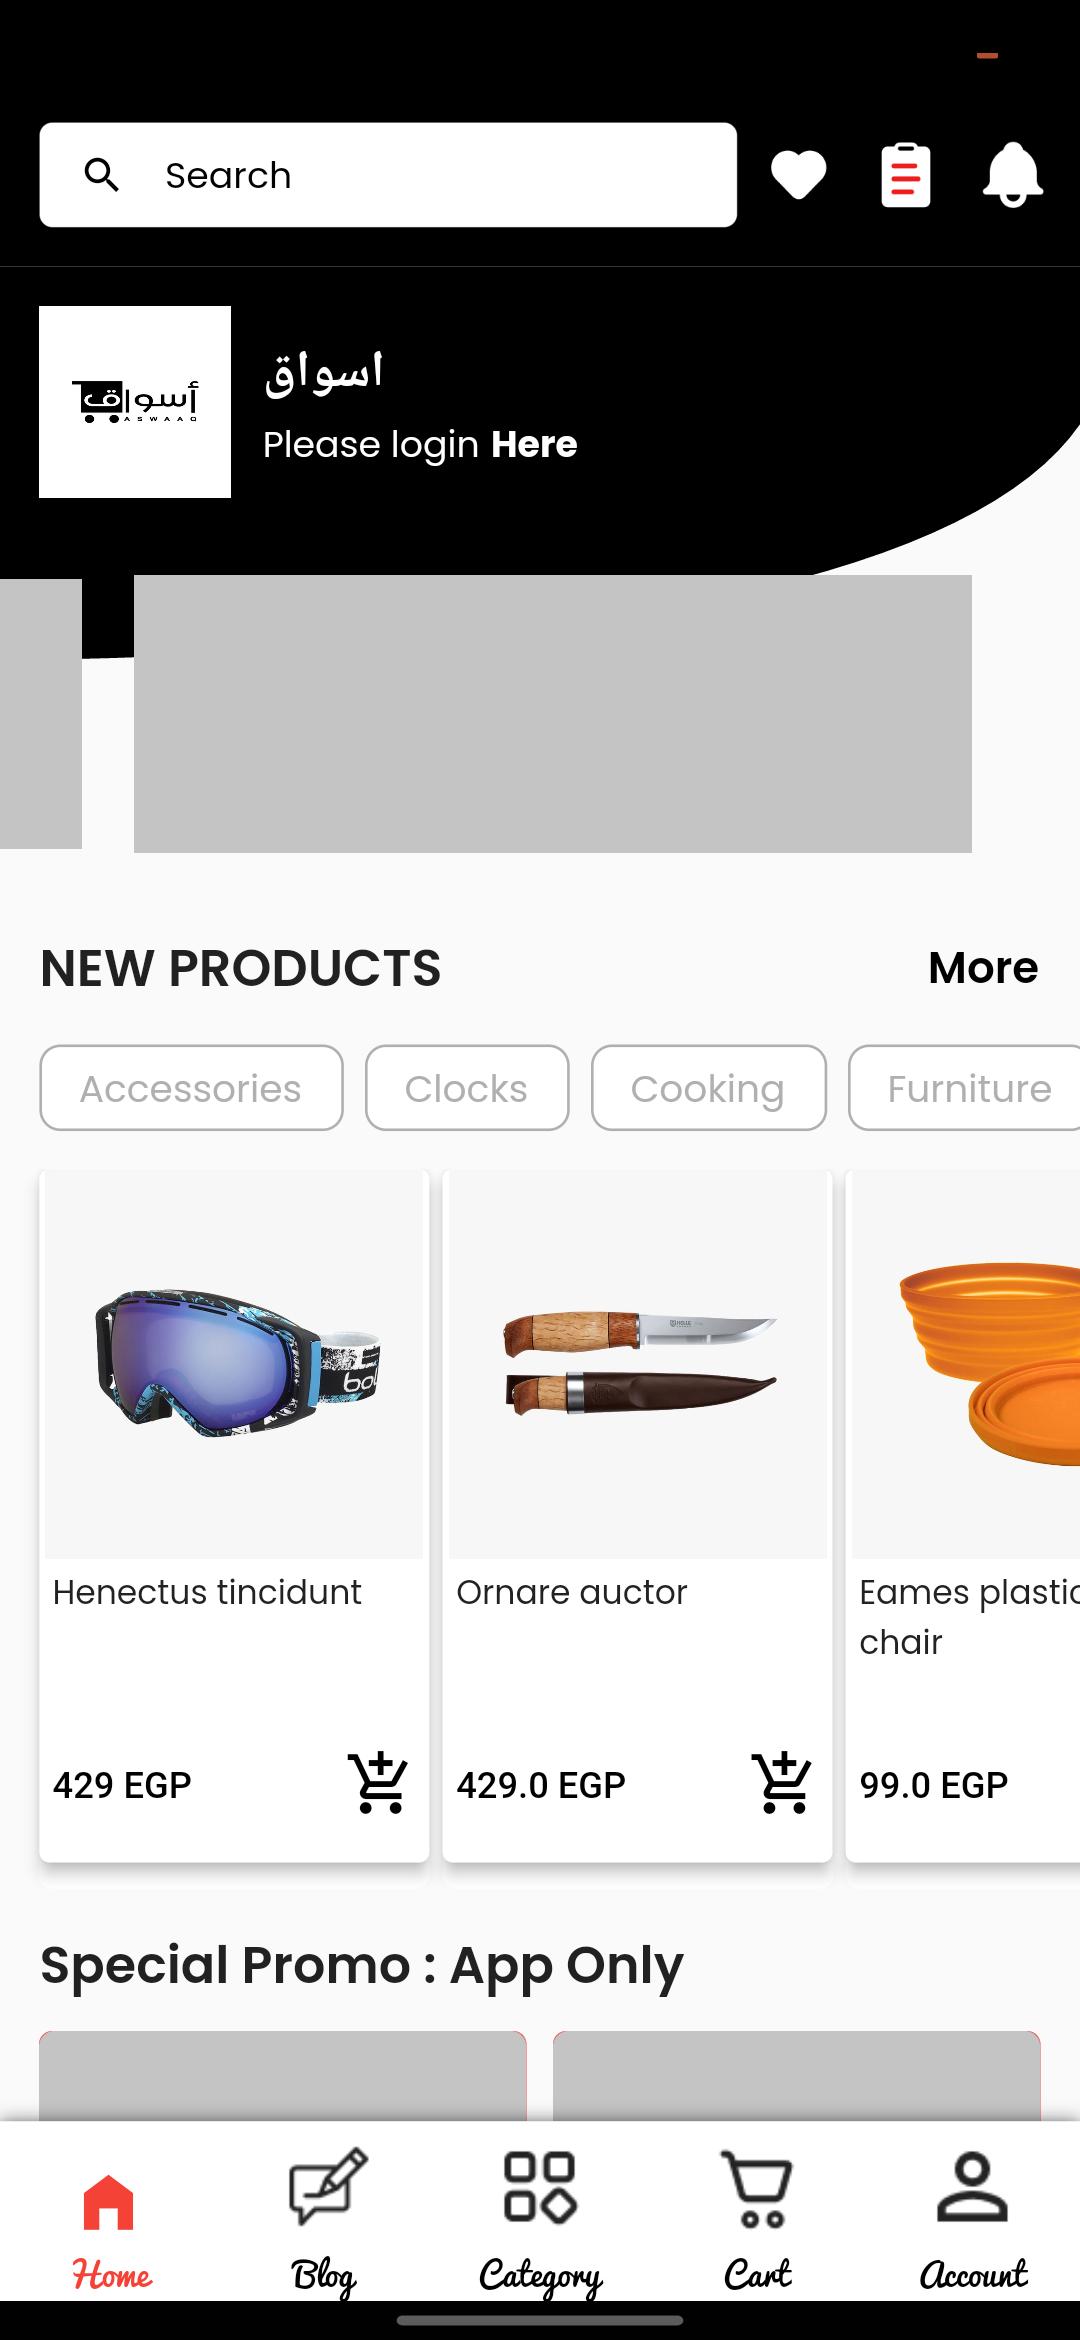
Task: Focus the Search input field
Action: (x=388, y=175)
